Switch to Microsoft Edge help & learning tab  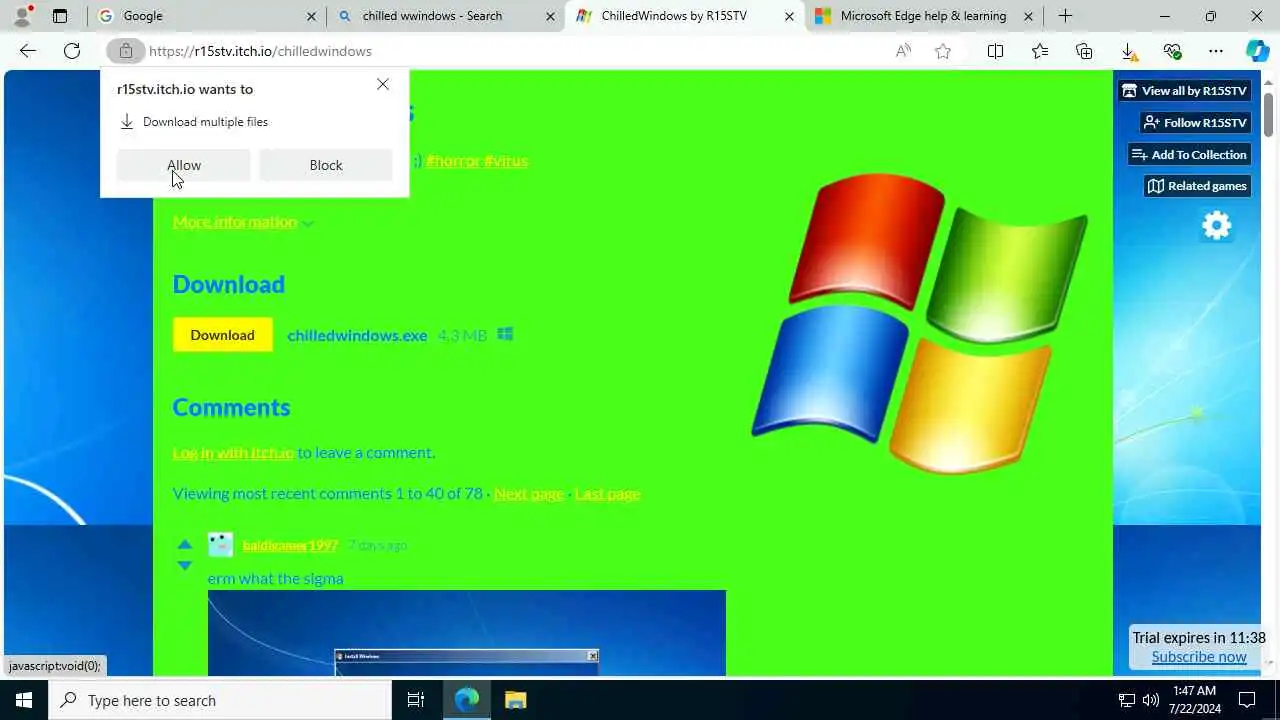coord(924,16)
